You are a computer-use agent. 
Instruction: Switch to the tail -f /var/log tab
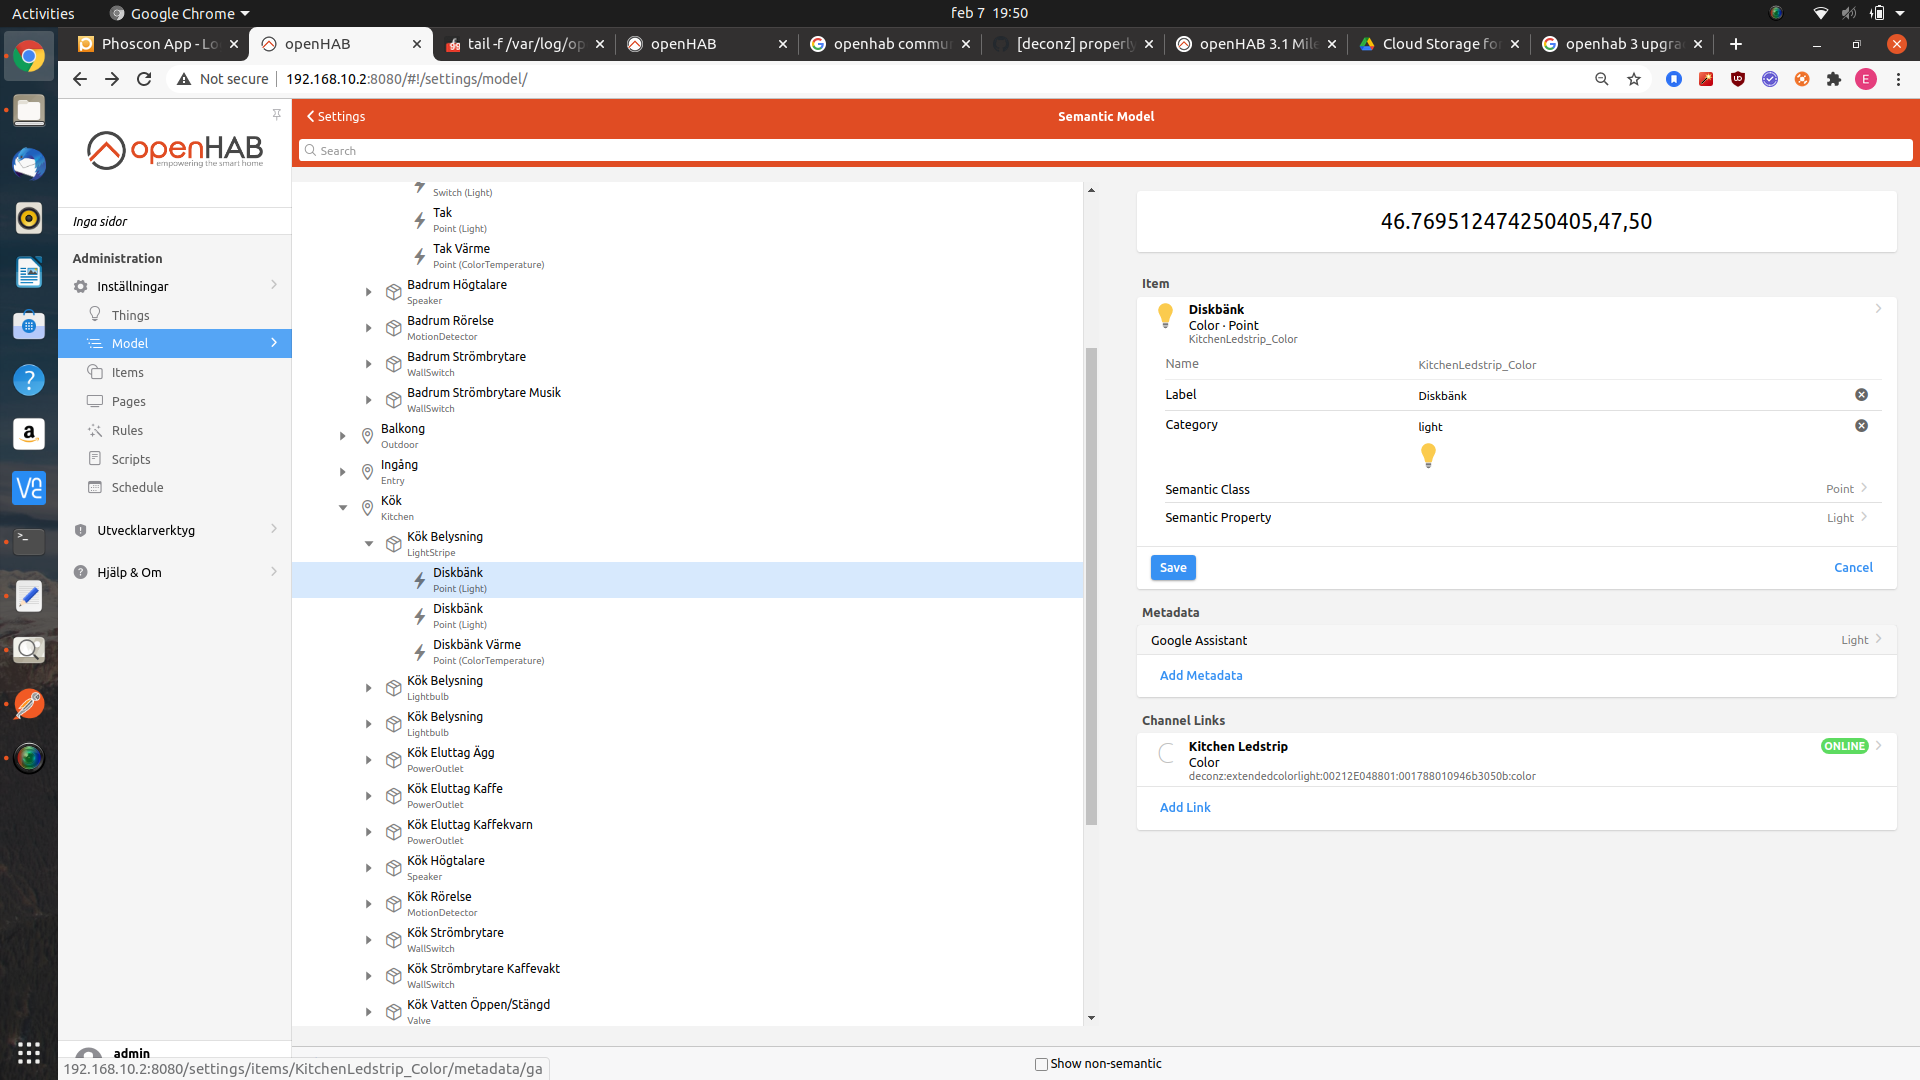[x=525, y=44]
